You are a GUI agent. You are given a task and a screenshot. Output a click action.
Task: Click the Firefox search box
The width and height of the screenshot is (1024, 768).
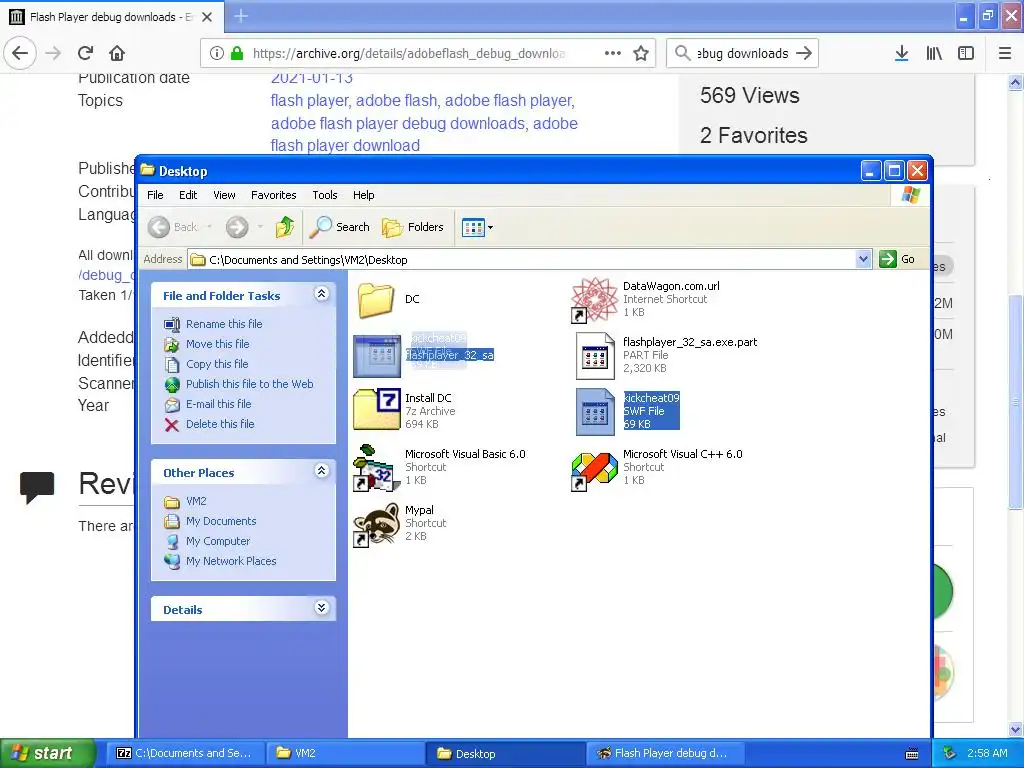(x=743, y=53)
